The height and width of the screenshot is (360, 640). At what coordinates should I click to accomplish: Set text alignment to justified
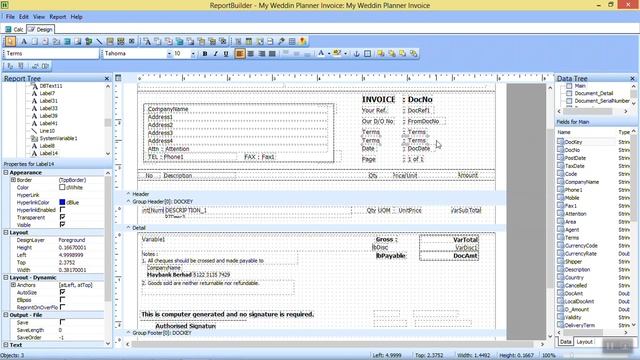[272, 53]
